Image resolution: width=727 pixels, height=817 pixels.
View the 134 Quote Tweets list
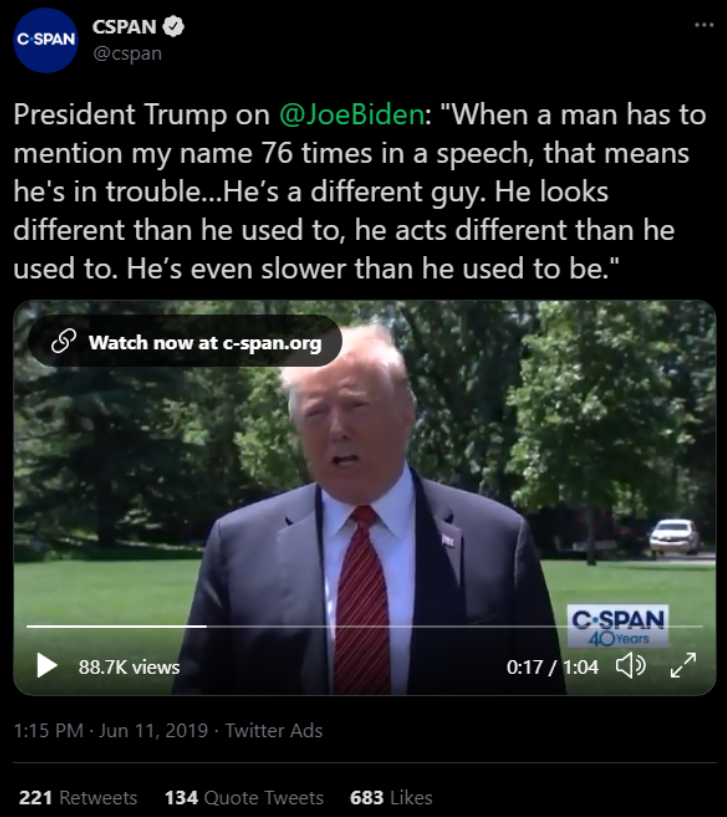pyautogui.click(x=244, y=798)
